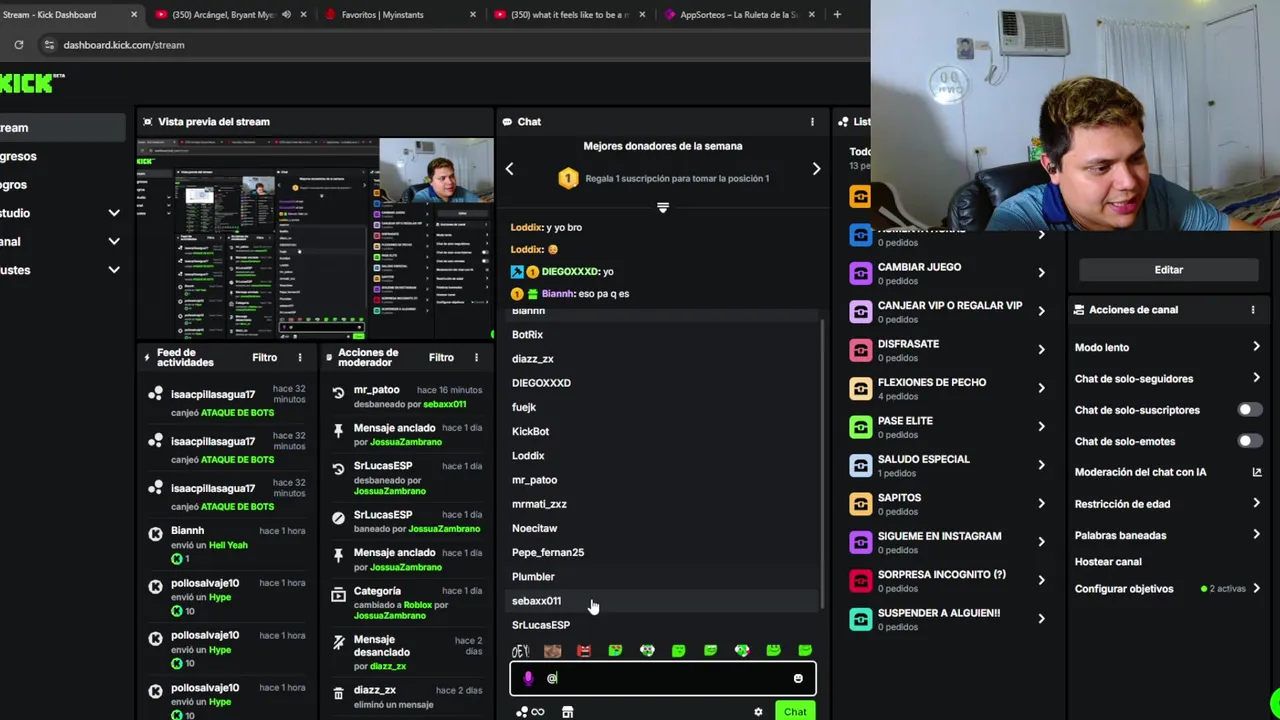The width and height of the screenshot is (1280, 720).
Task: Open external link icon for Moderación del chat con IA
Action: tap(1257, 472)
